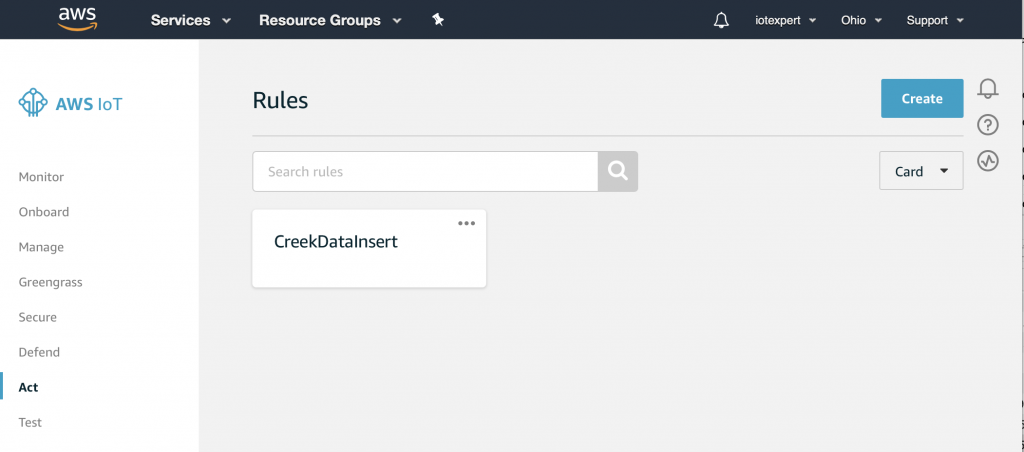1024x452 pixels.
Task: Go to Secure in sidebar
Action: point(37,317)
